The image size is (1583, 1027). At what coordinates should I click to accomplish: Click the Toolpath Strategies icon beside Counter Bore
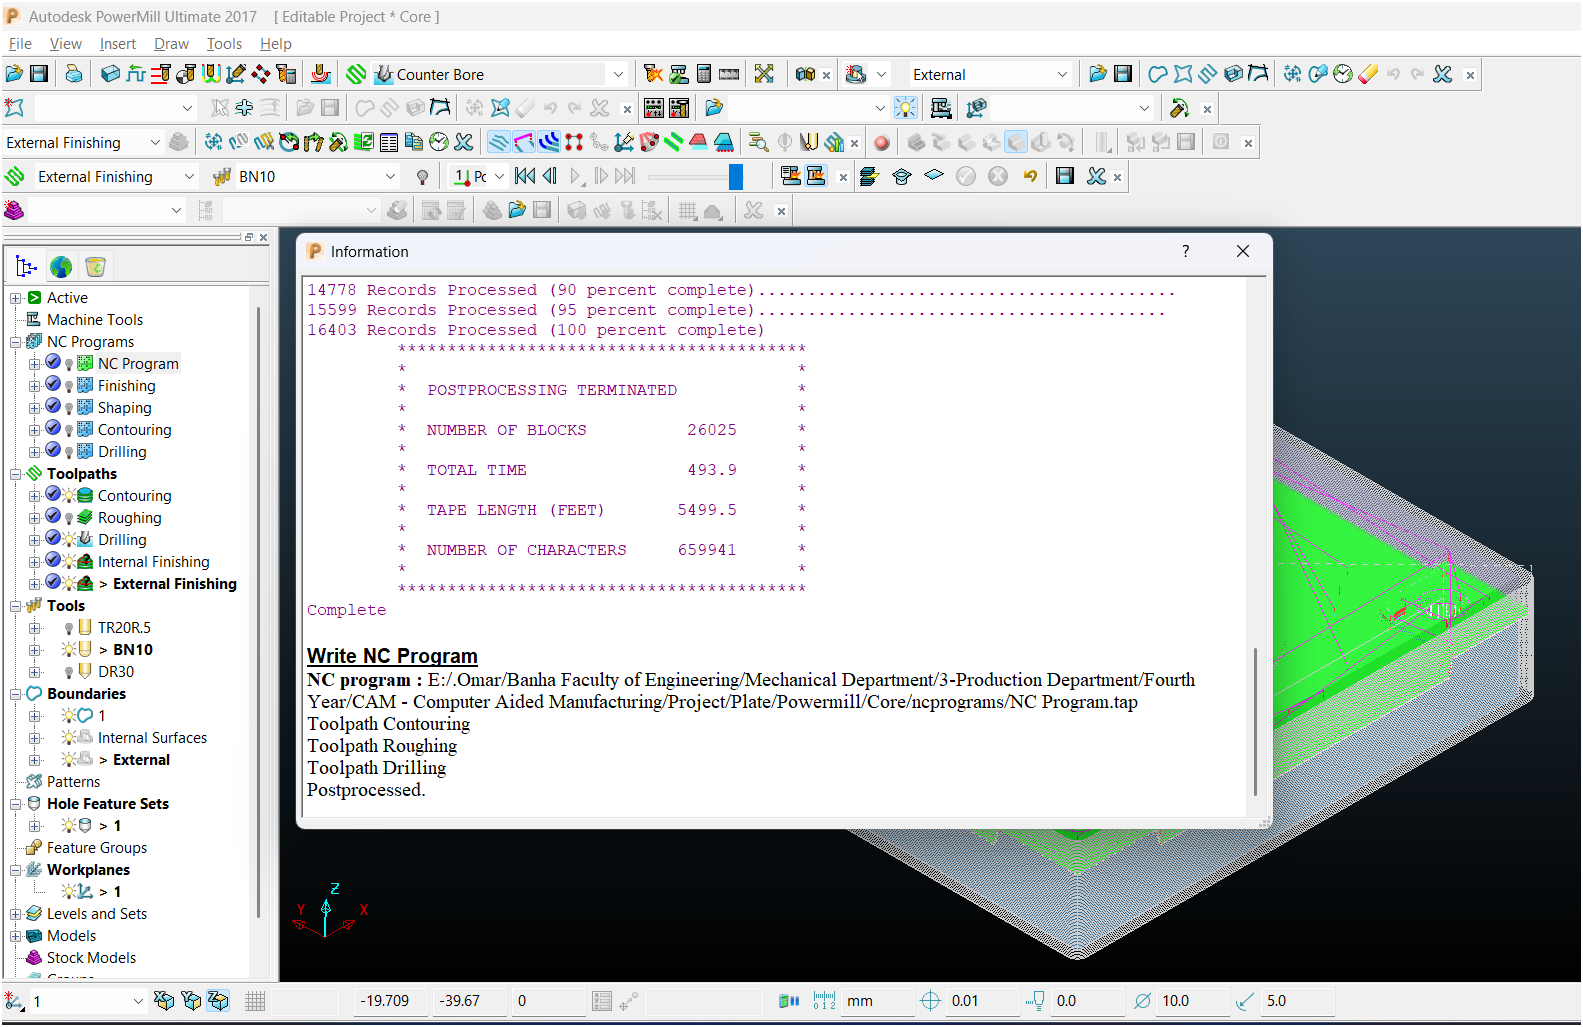356,74
